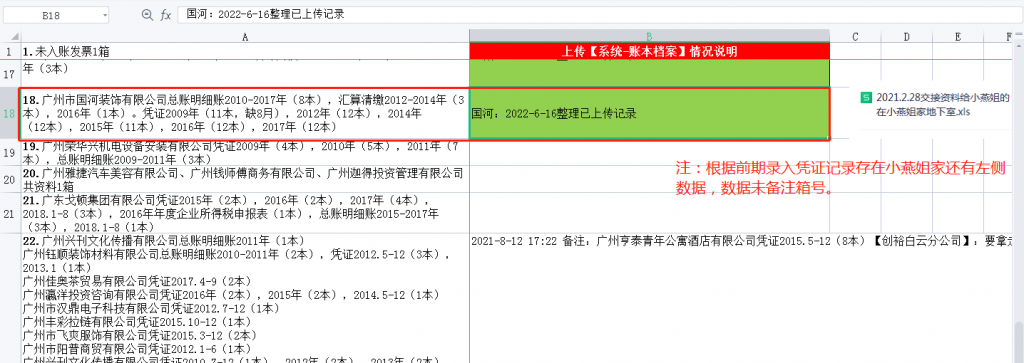Select row 18 header

(x=10, y=114)
